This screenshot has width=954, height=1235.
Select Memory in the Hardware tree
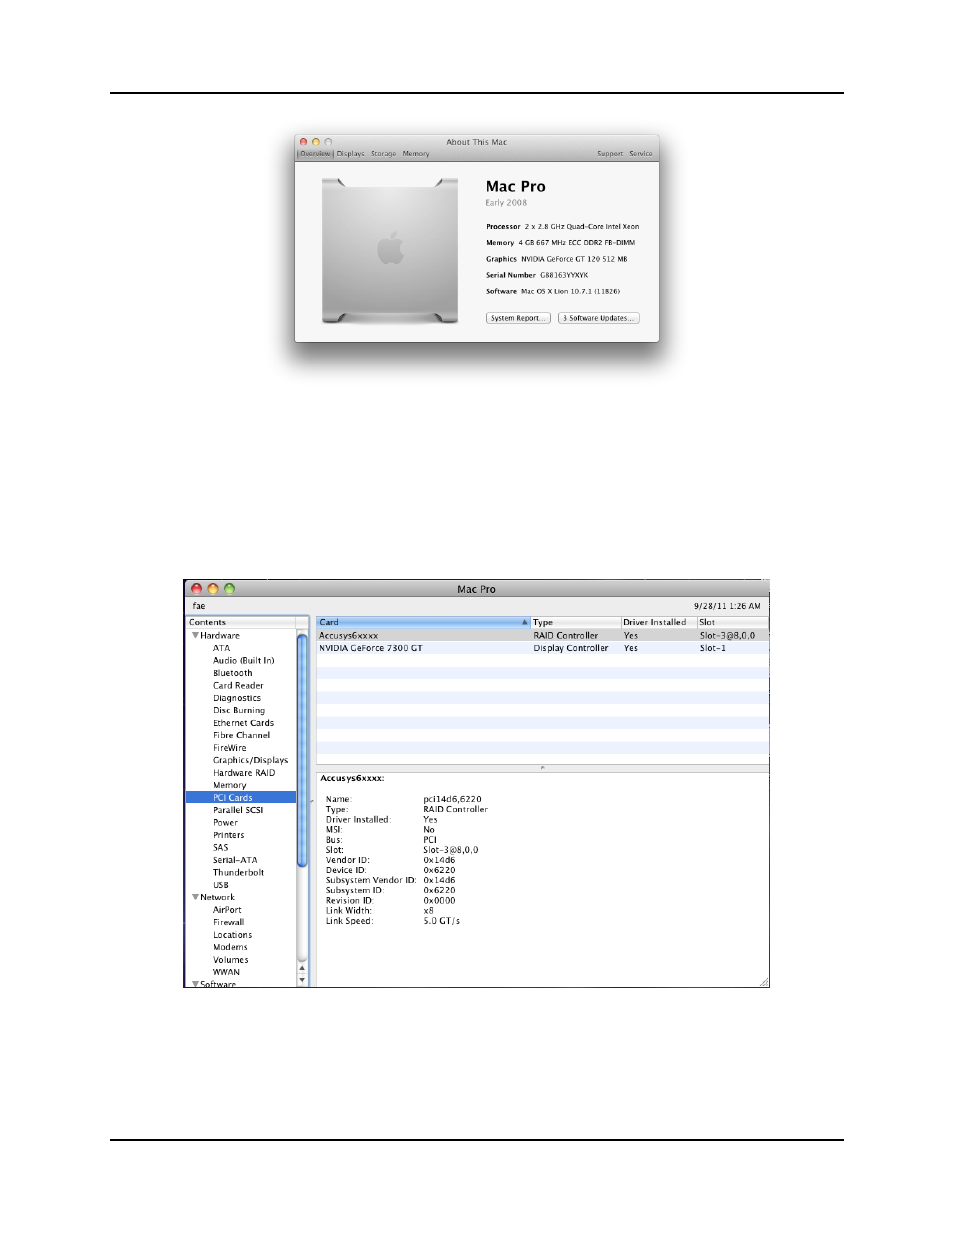coord(229,785)
